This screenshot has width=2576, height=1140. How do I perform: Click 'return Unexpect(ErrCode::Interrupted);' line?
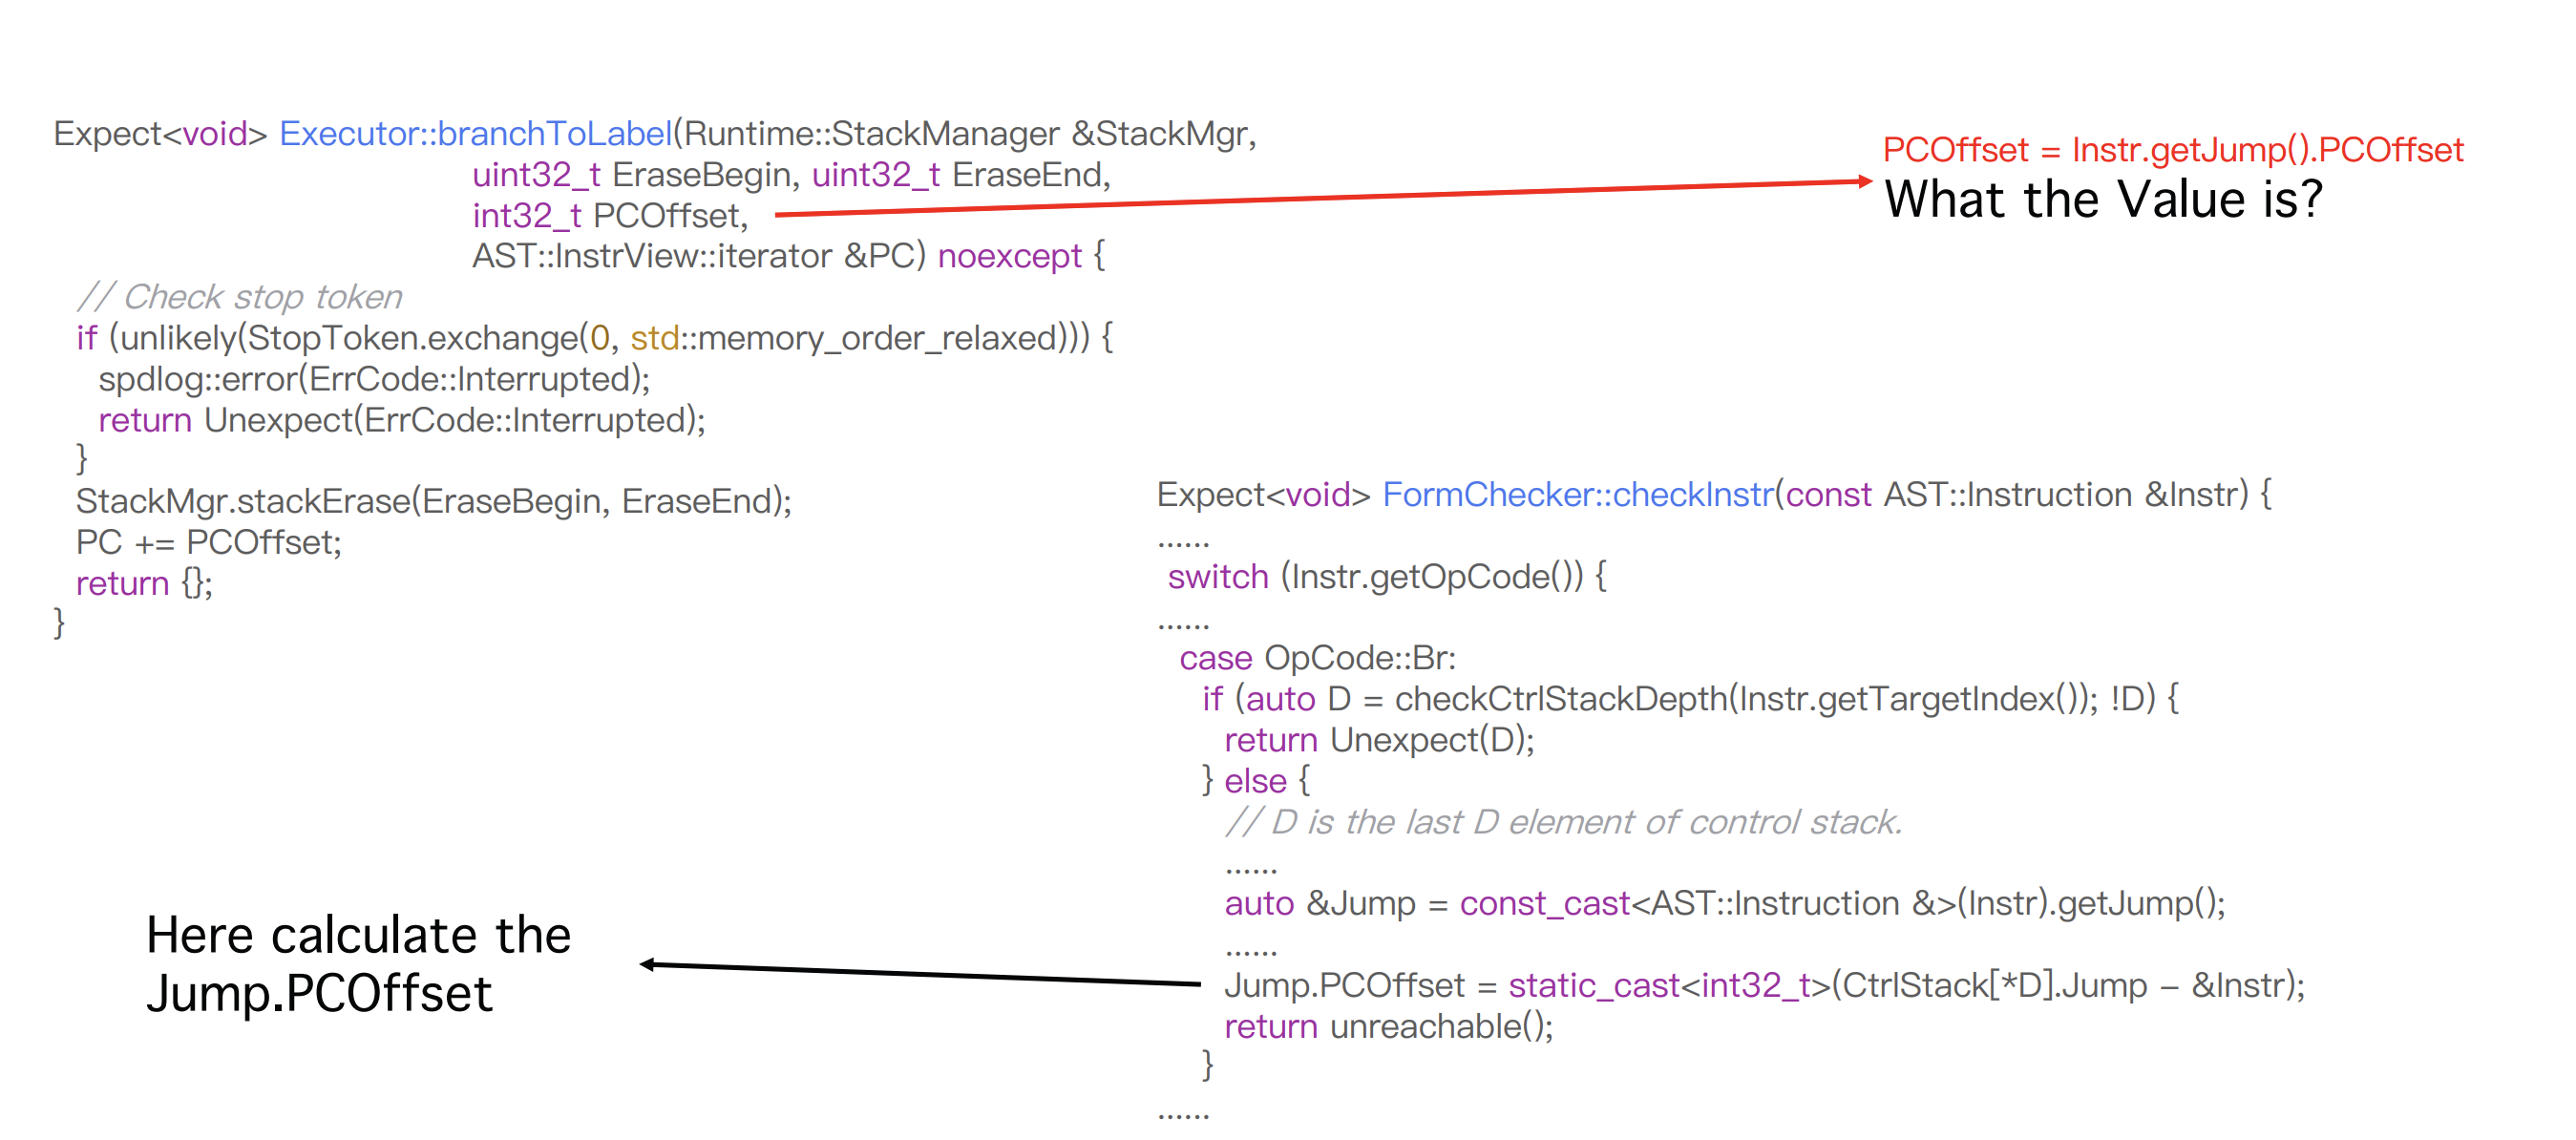click(402, 420)
